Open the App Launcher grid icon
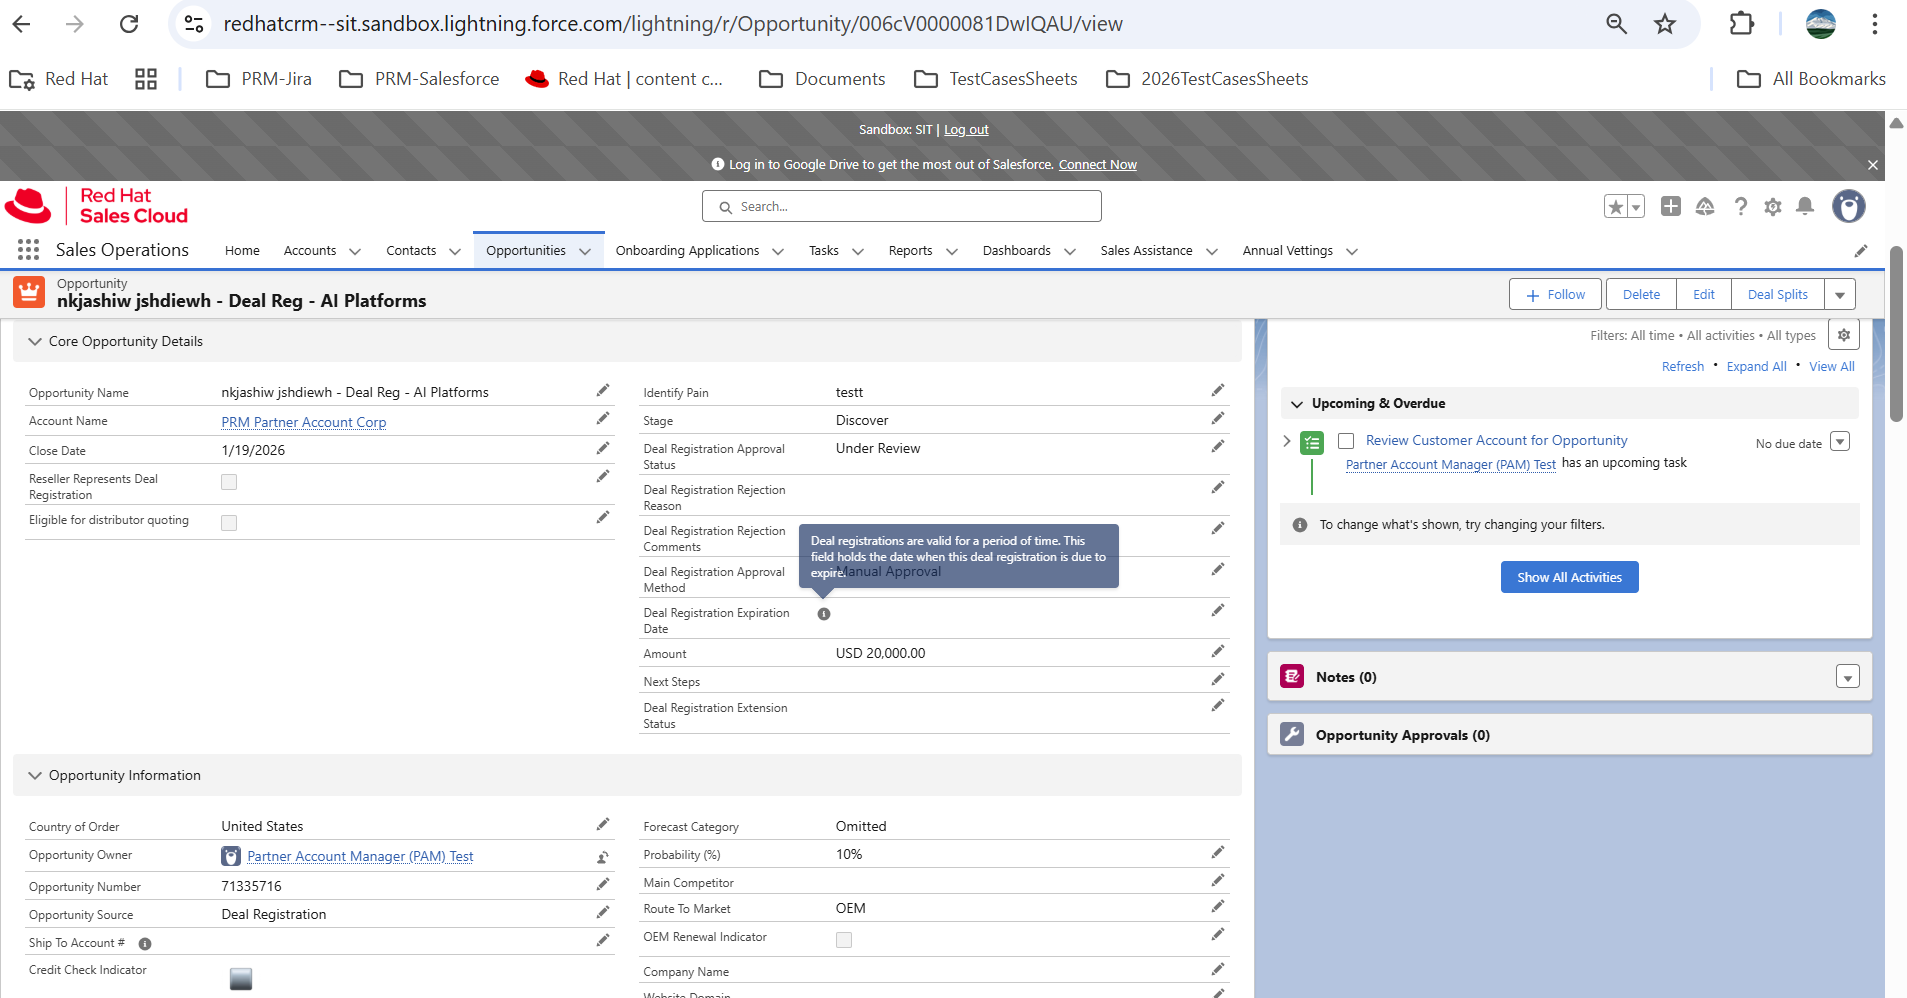Image resolution: width=1907 pixels, height=998 pixels. point(28,250)
